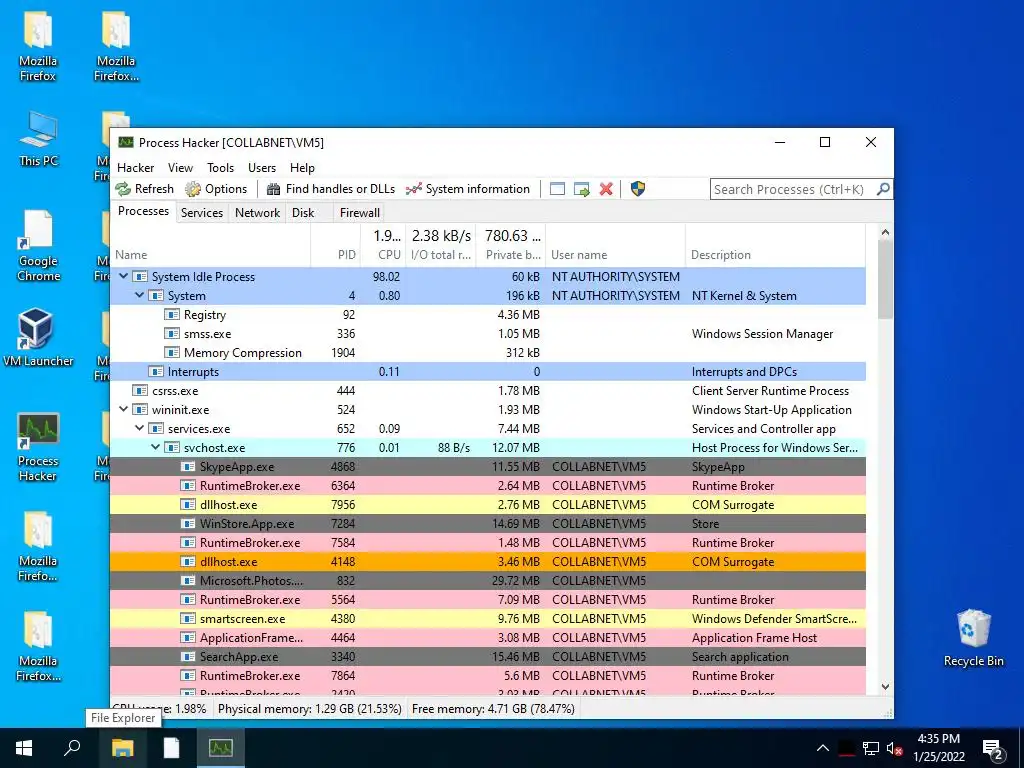Click Physical memory in the status bar
The image size is (1024, 768).
[x=310, y=709]
